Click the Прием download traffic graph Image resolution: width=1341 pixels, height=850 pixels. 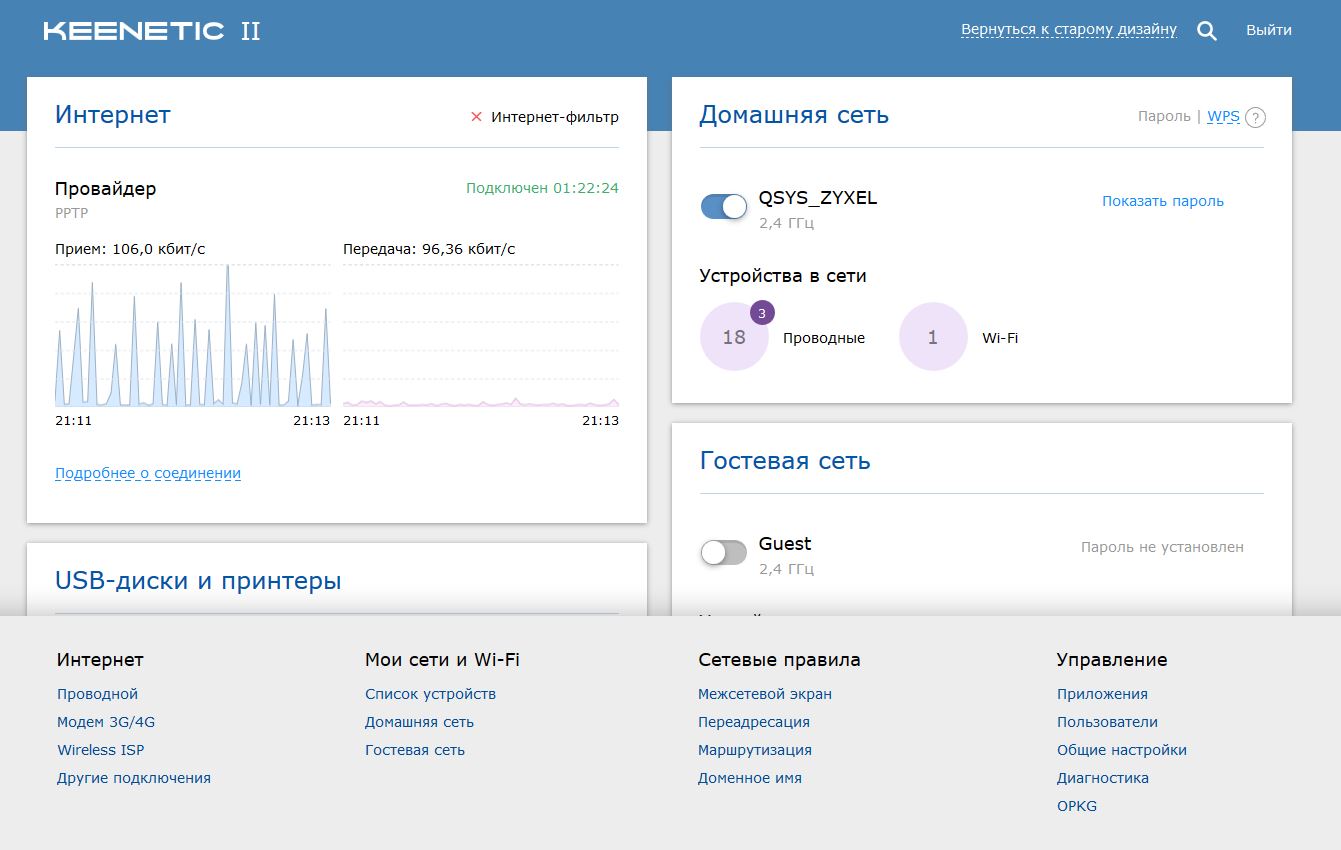[192, 335]
